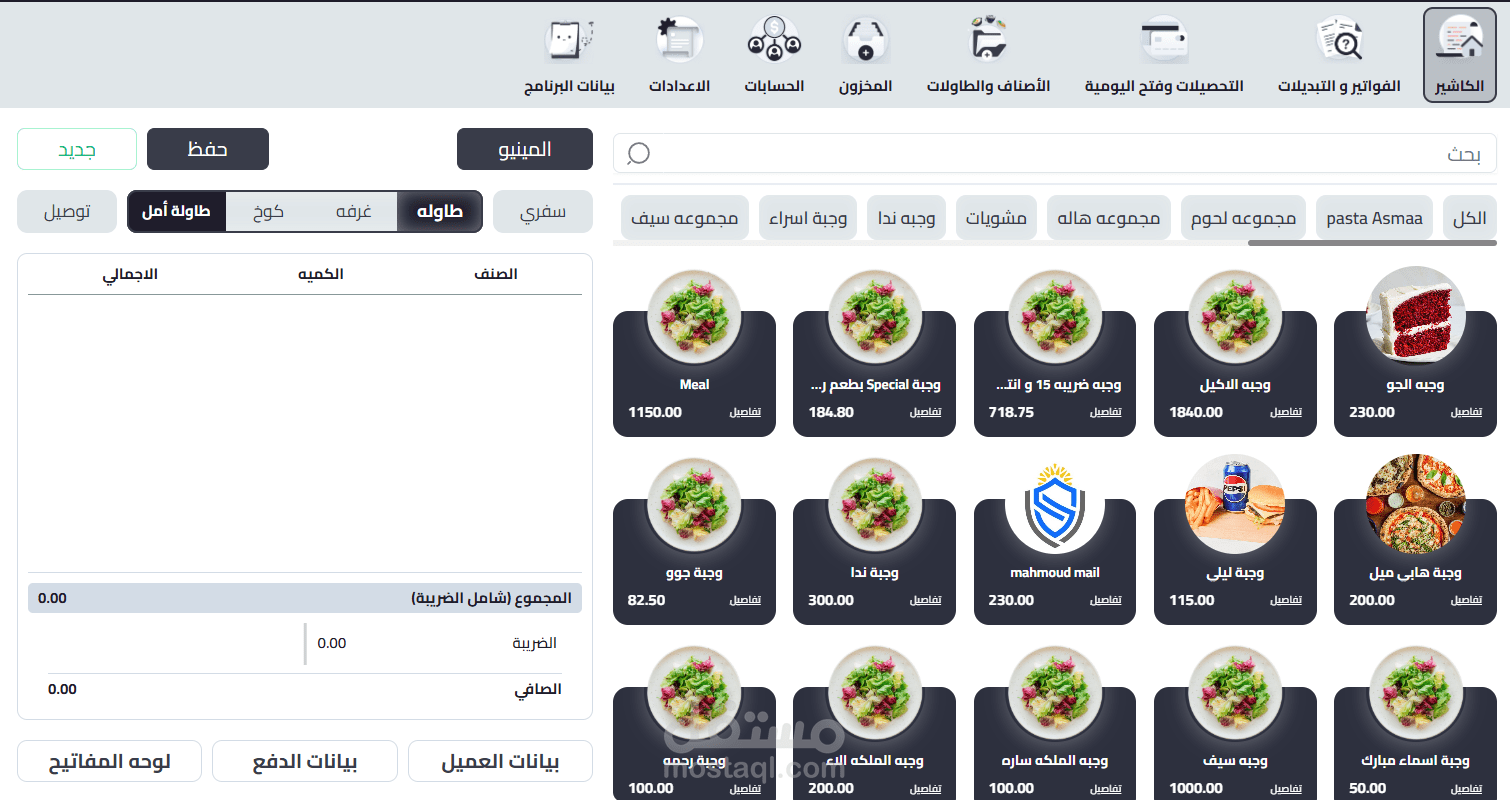The image size is (1510, 800).
Task: Open تفاصيل link on Special بطعم card
Action: [925, 412]
